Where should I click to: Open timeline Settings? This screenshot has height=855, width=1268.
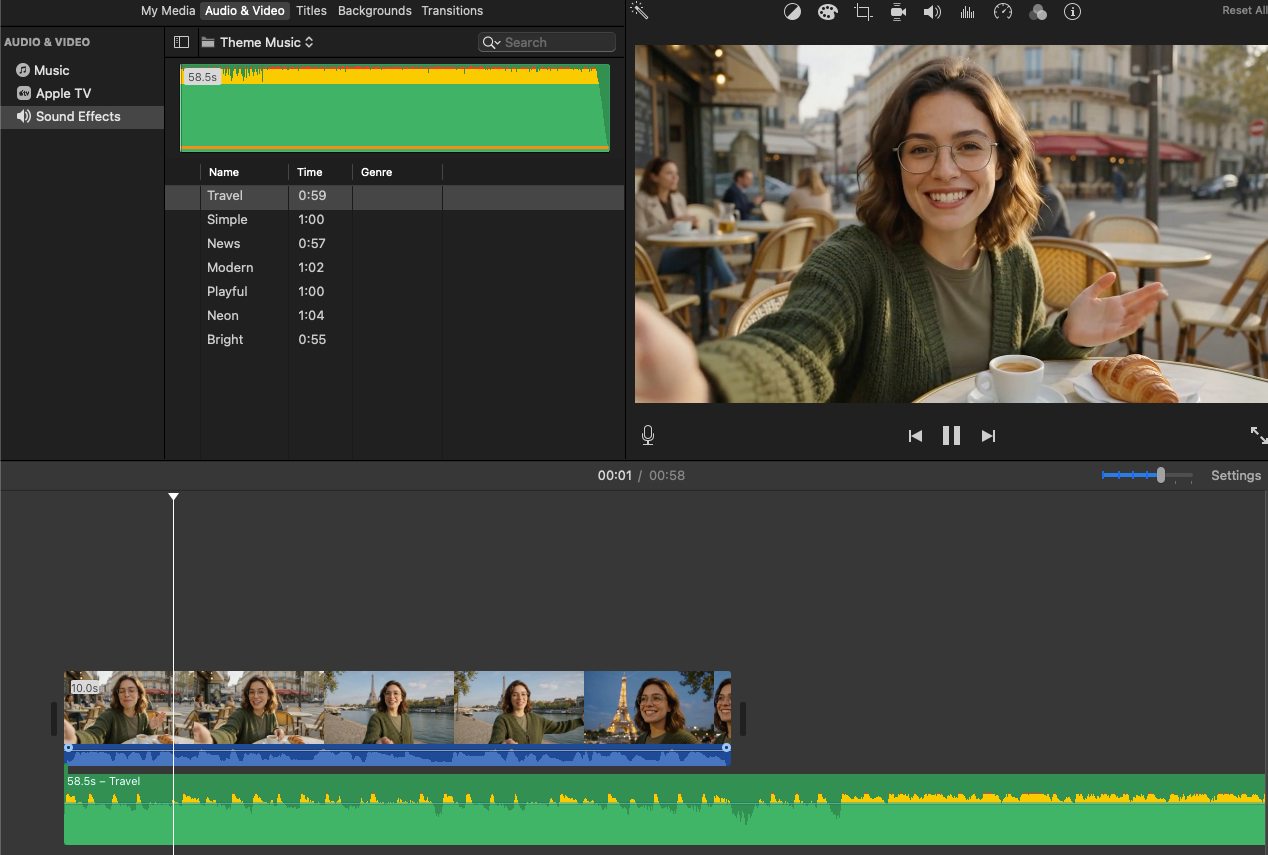coord(1236,475)
